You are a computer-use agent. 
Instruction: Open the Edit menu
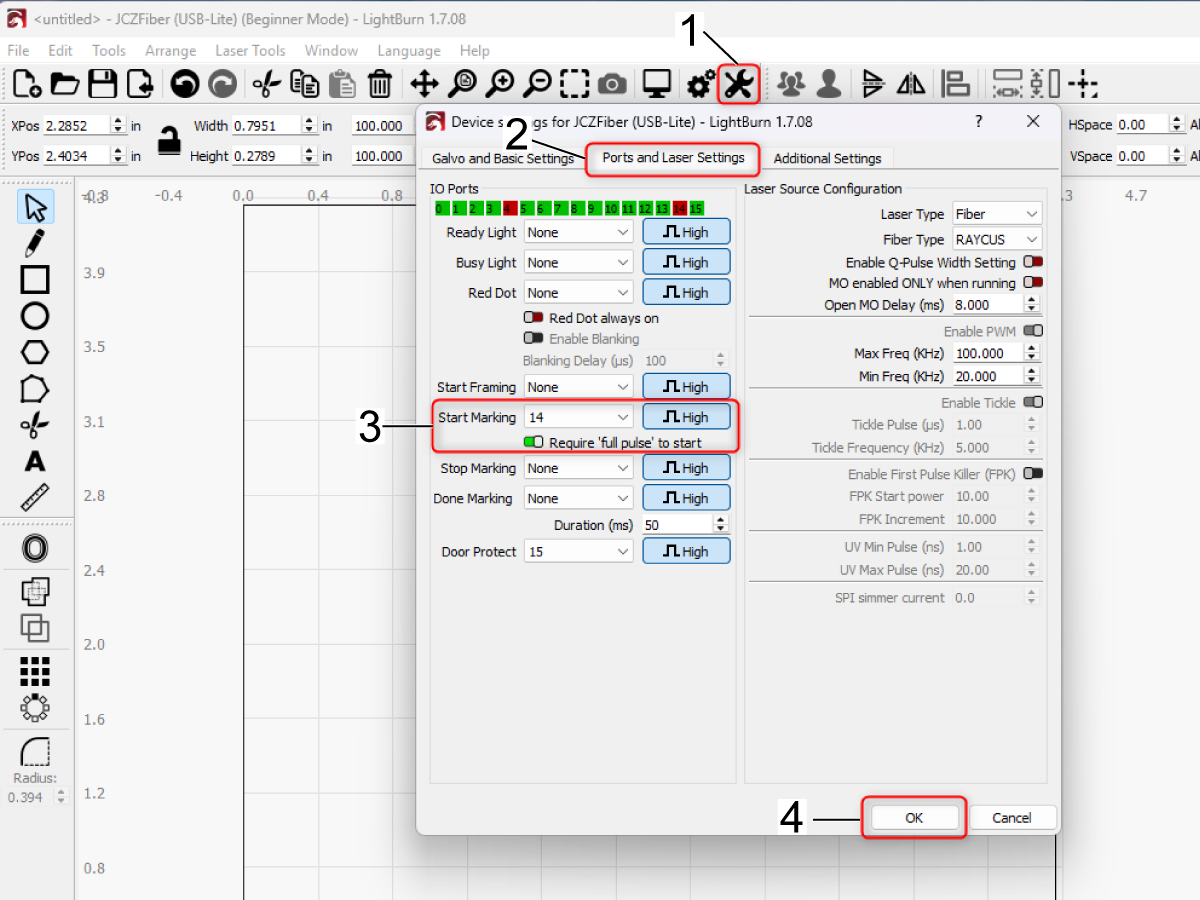tap(61, 50)
